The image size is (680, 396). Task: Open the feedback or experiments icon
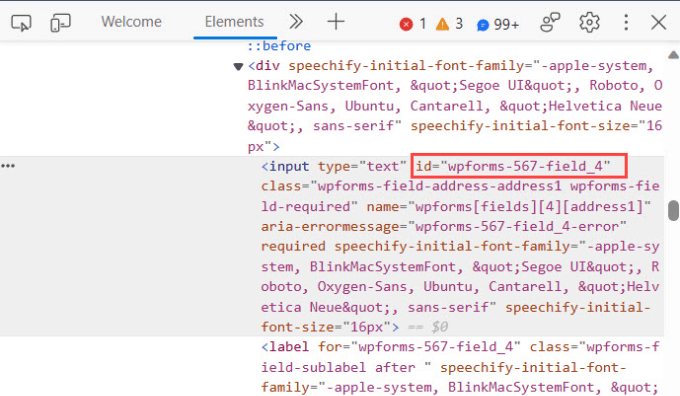pyautogui.click(x=550, y=22)
